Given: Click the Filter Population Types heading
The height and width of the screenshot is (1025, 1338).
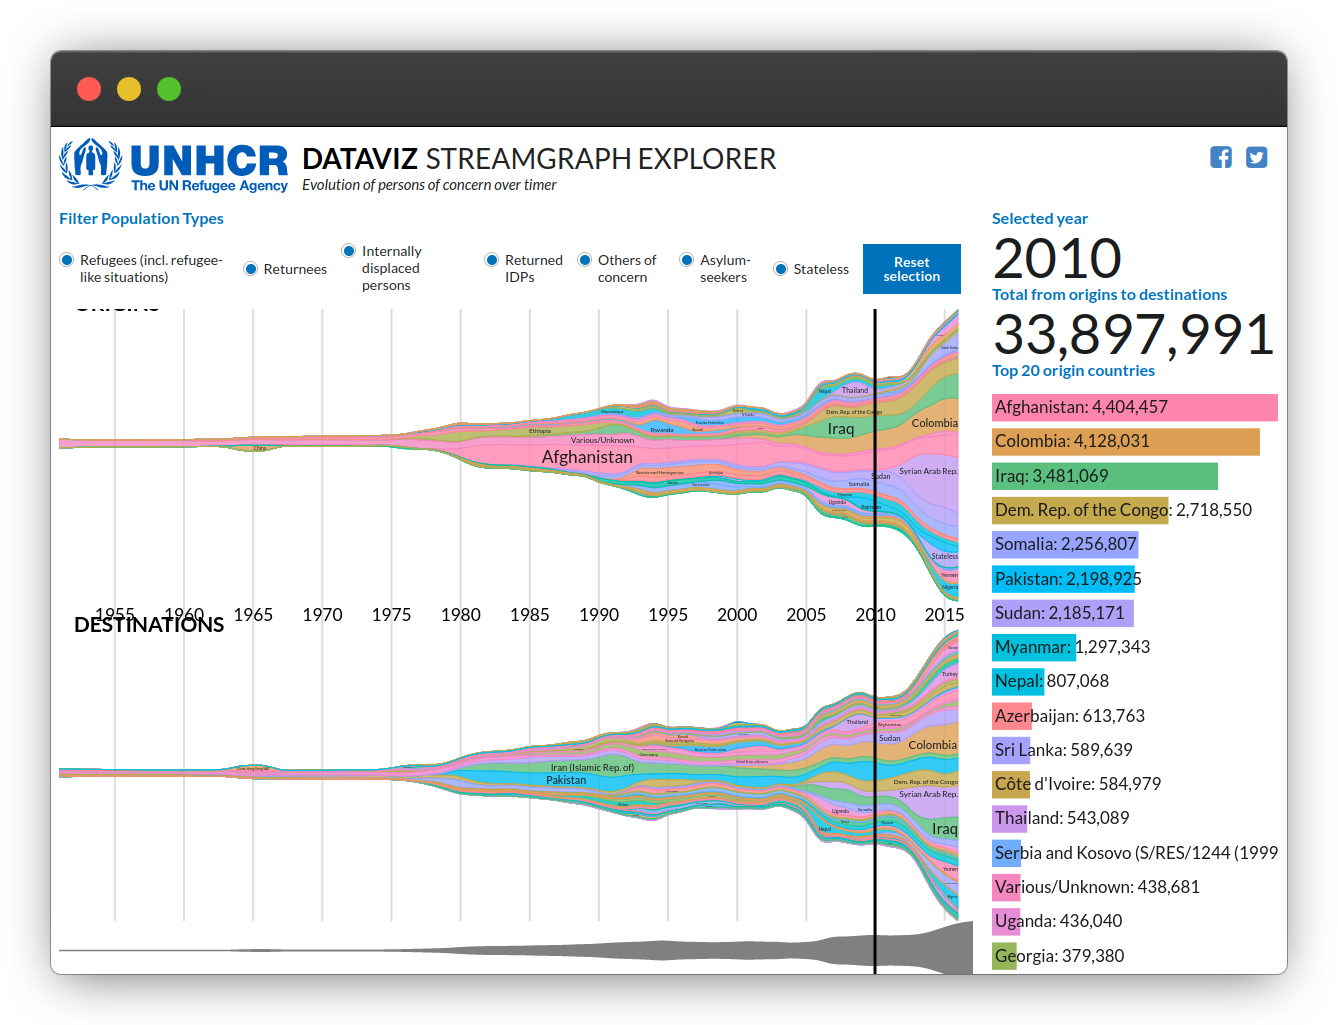Looking at the screenshot, I should (x=141, y=218).
